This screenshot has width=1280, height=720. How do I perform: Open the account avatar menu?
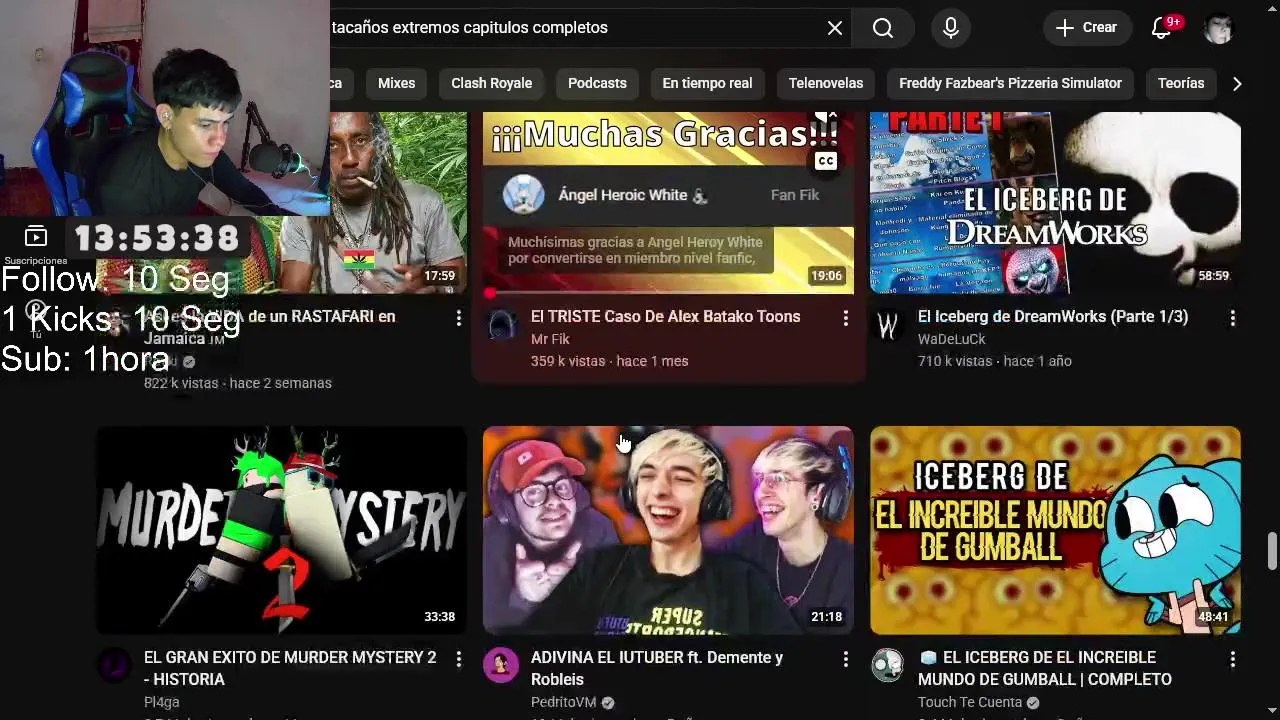tap(1218, 28)
